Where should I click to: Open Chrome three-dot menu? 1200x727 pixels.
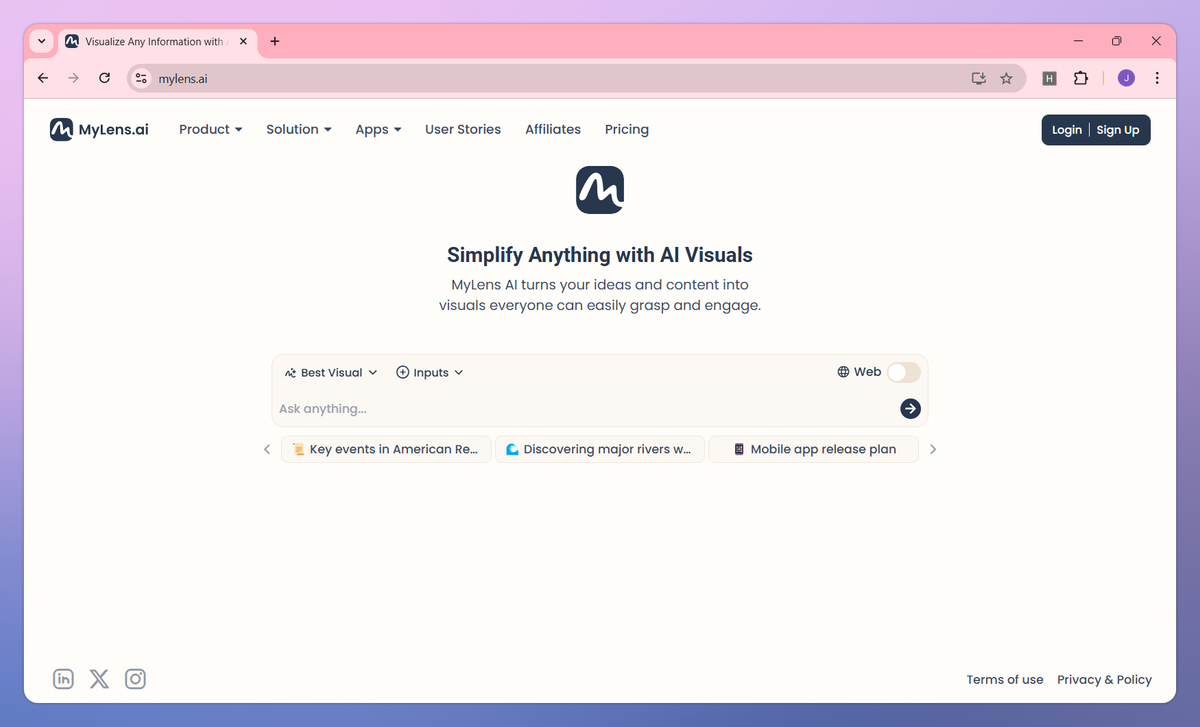(x=1157, y=78)
